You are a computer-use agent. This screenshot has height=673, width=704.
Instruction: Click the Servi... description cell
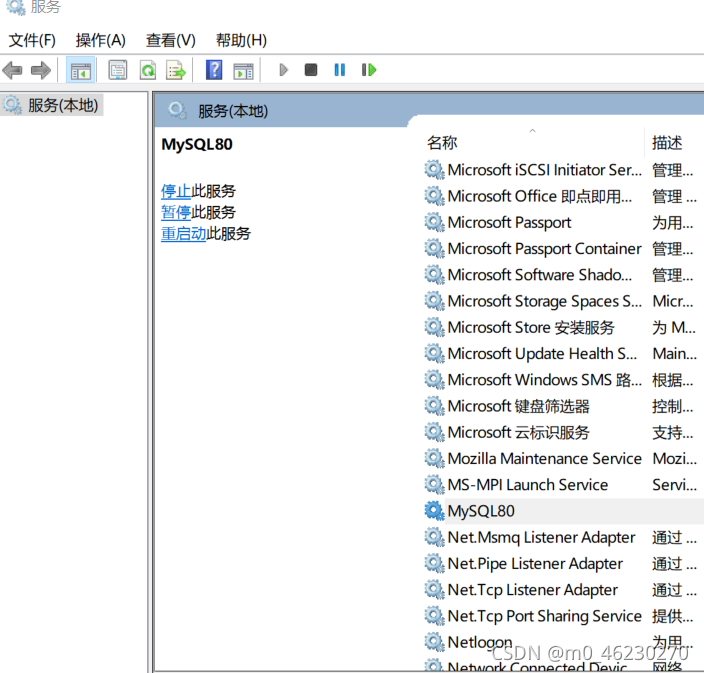tap(674, 485)
